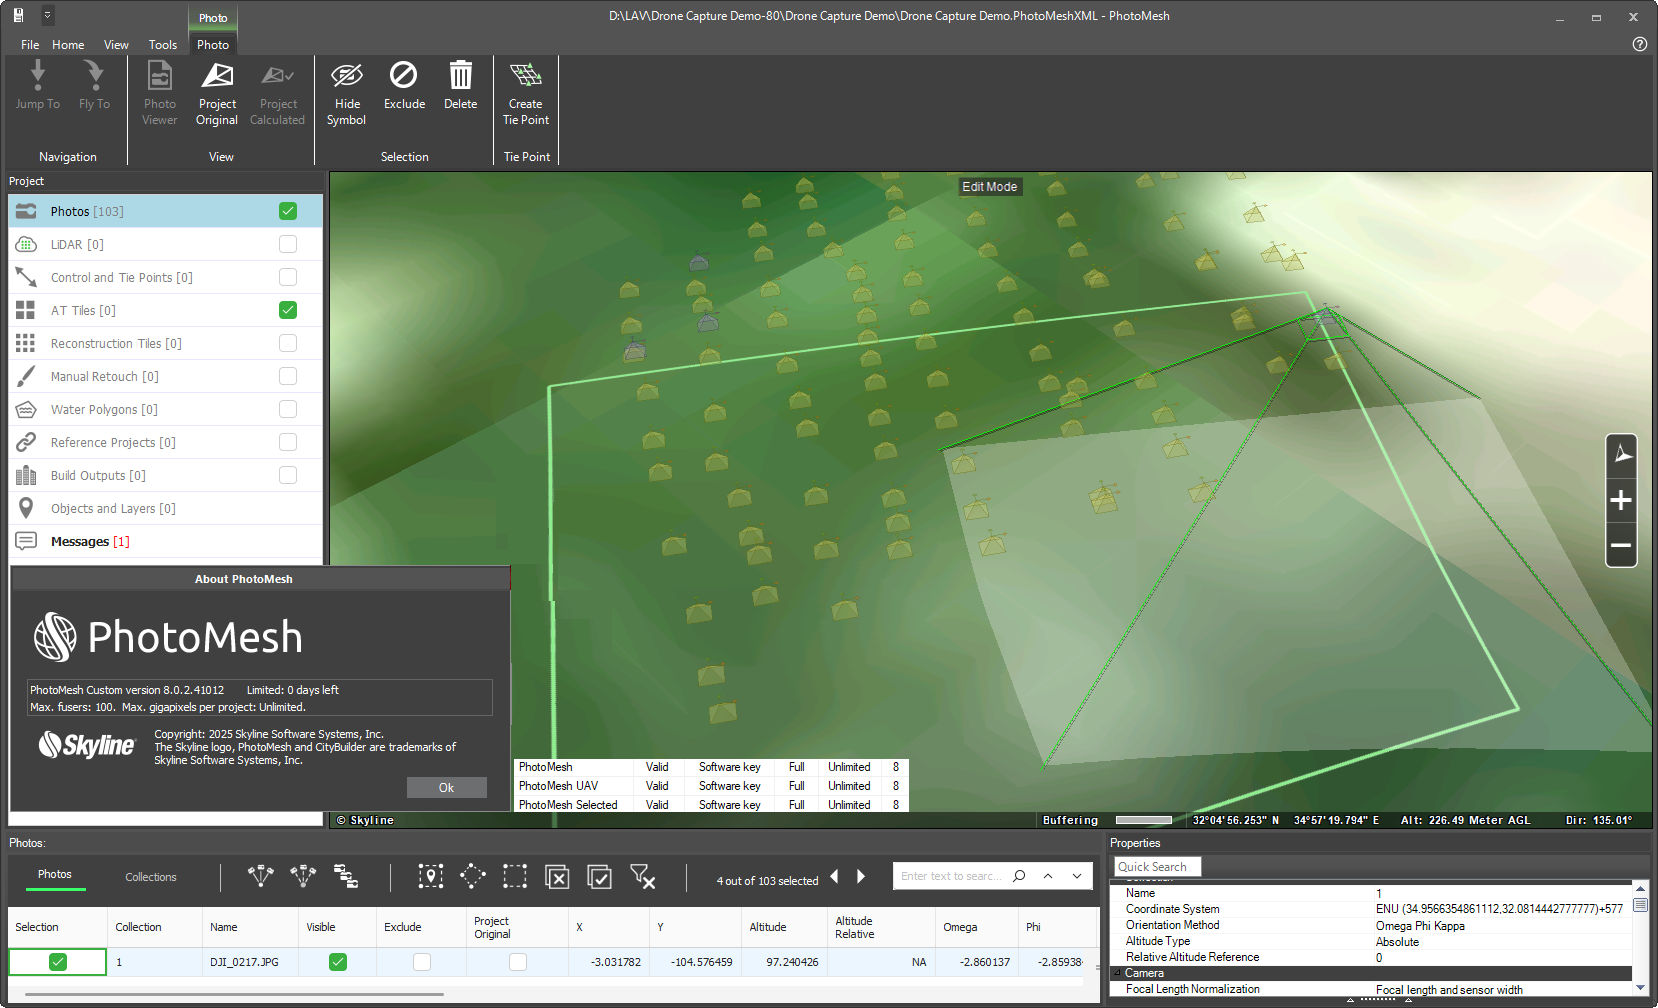Open the Photos collections navigation dropdown
1658x1008 pixels.
coord(347,877)
